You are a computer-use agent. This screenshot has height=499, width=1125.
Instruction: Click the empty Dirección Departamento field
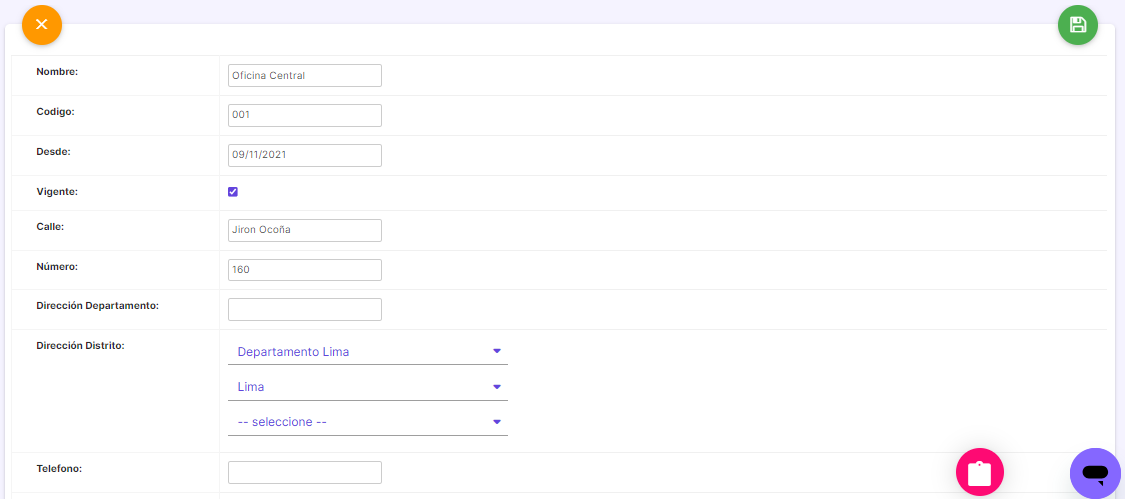[x=305, y=309]
